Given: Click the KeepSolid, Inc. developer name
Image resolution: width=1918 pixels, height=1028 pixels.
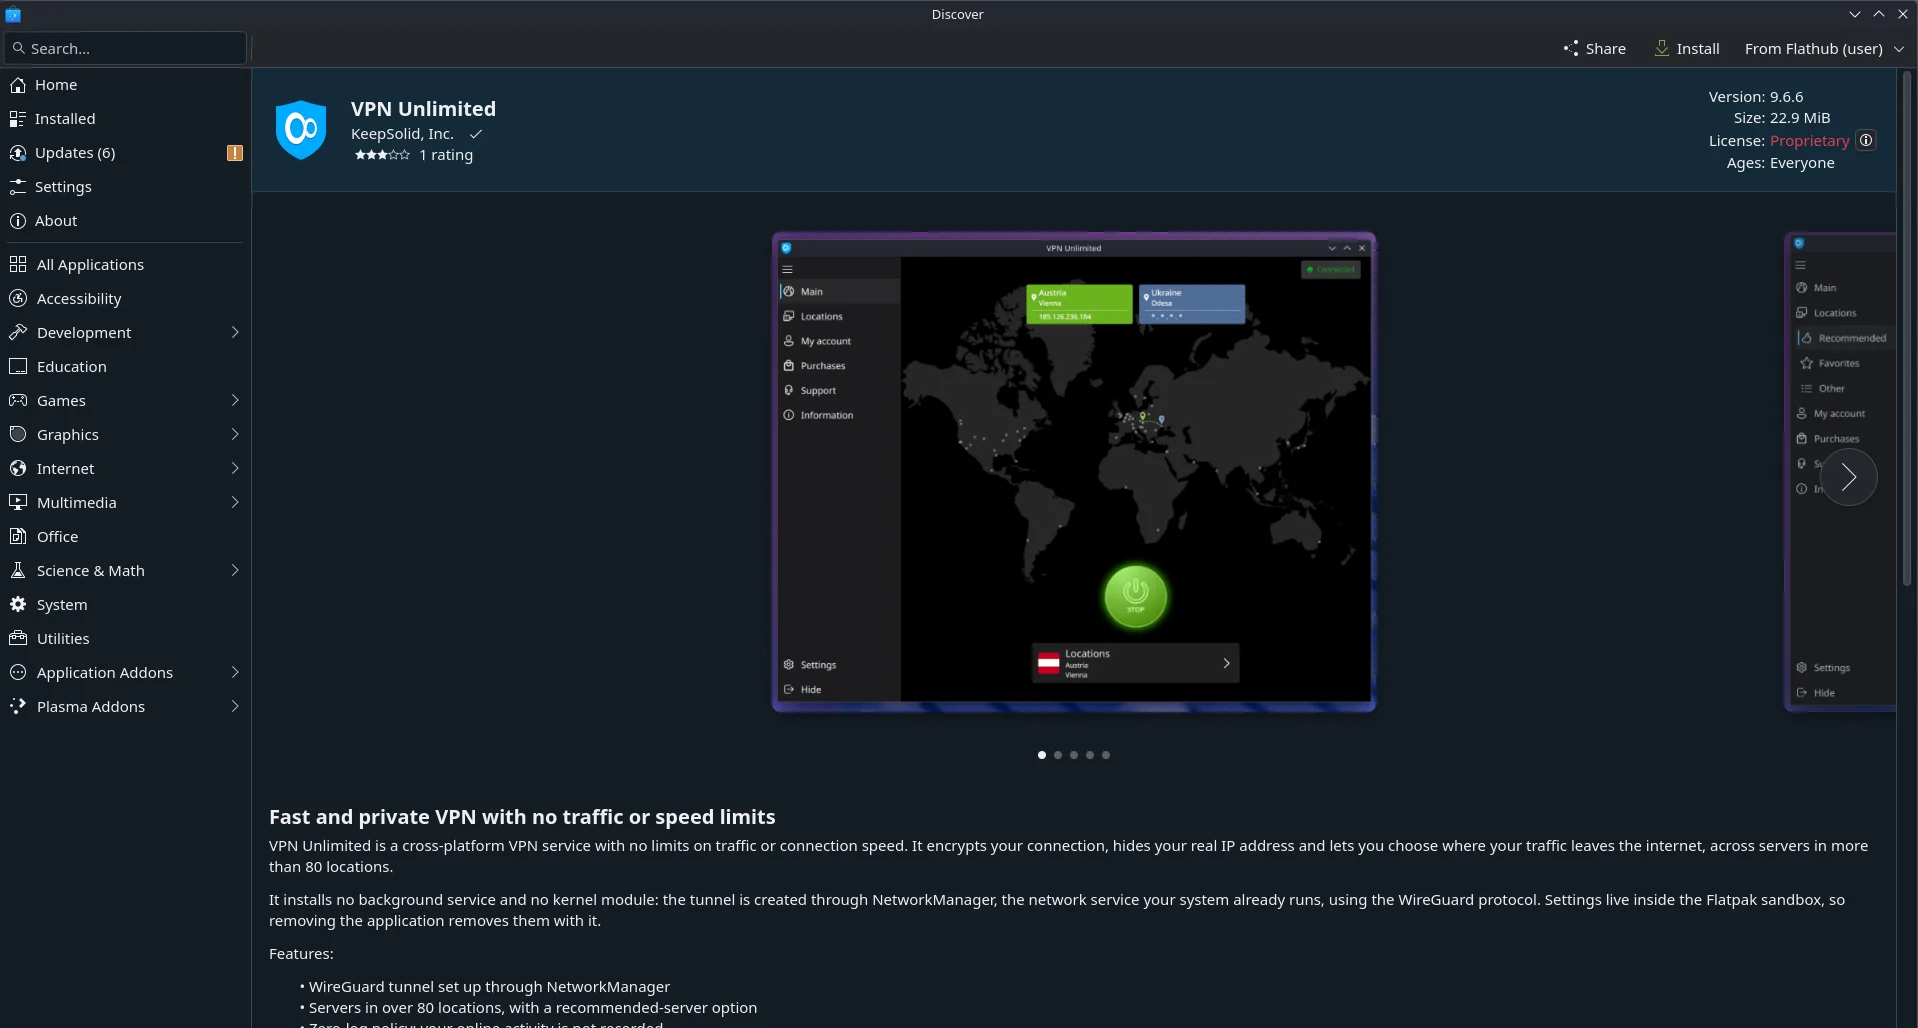Looking at the screenshot, I should (402, 134).
